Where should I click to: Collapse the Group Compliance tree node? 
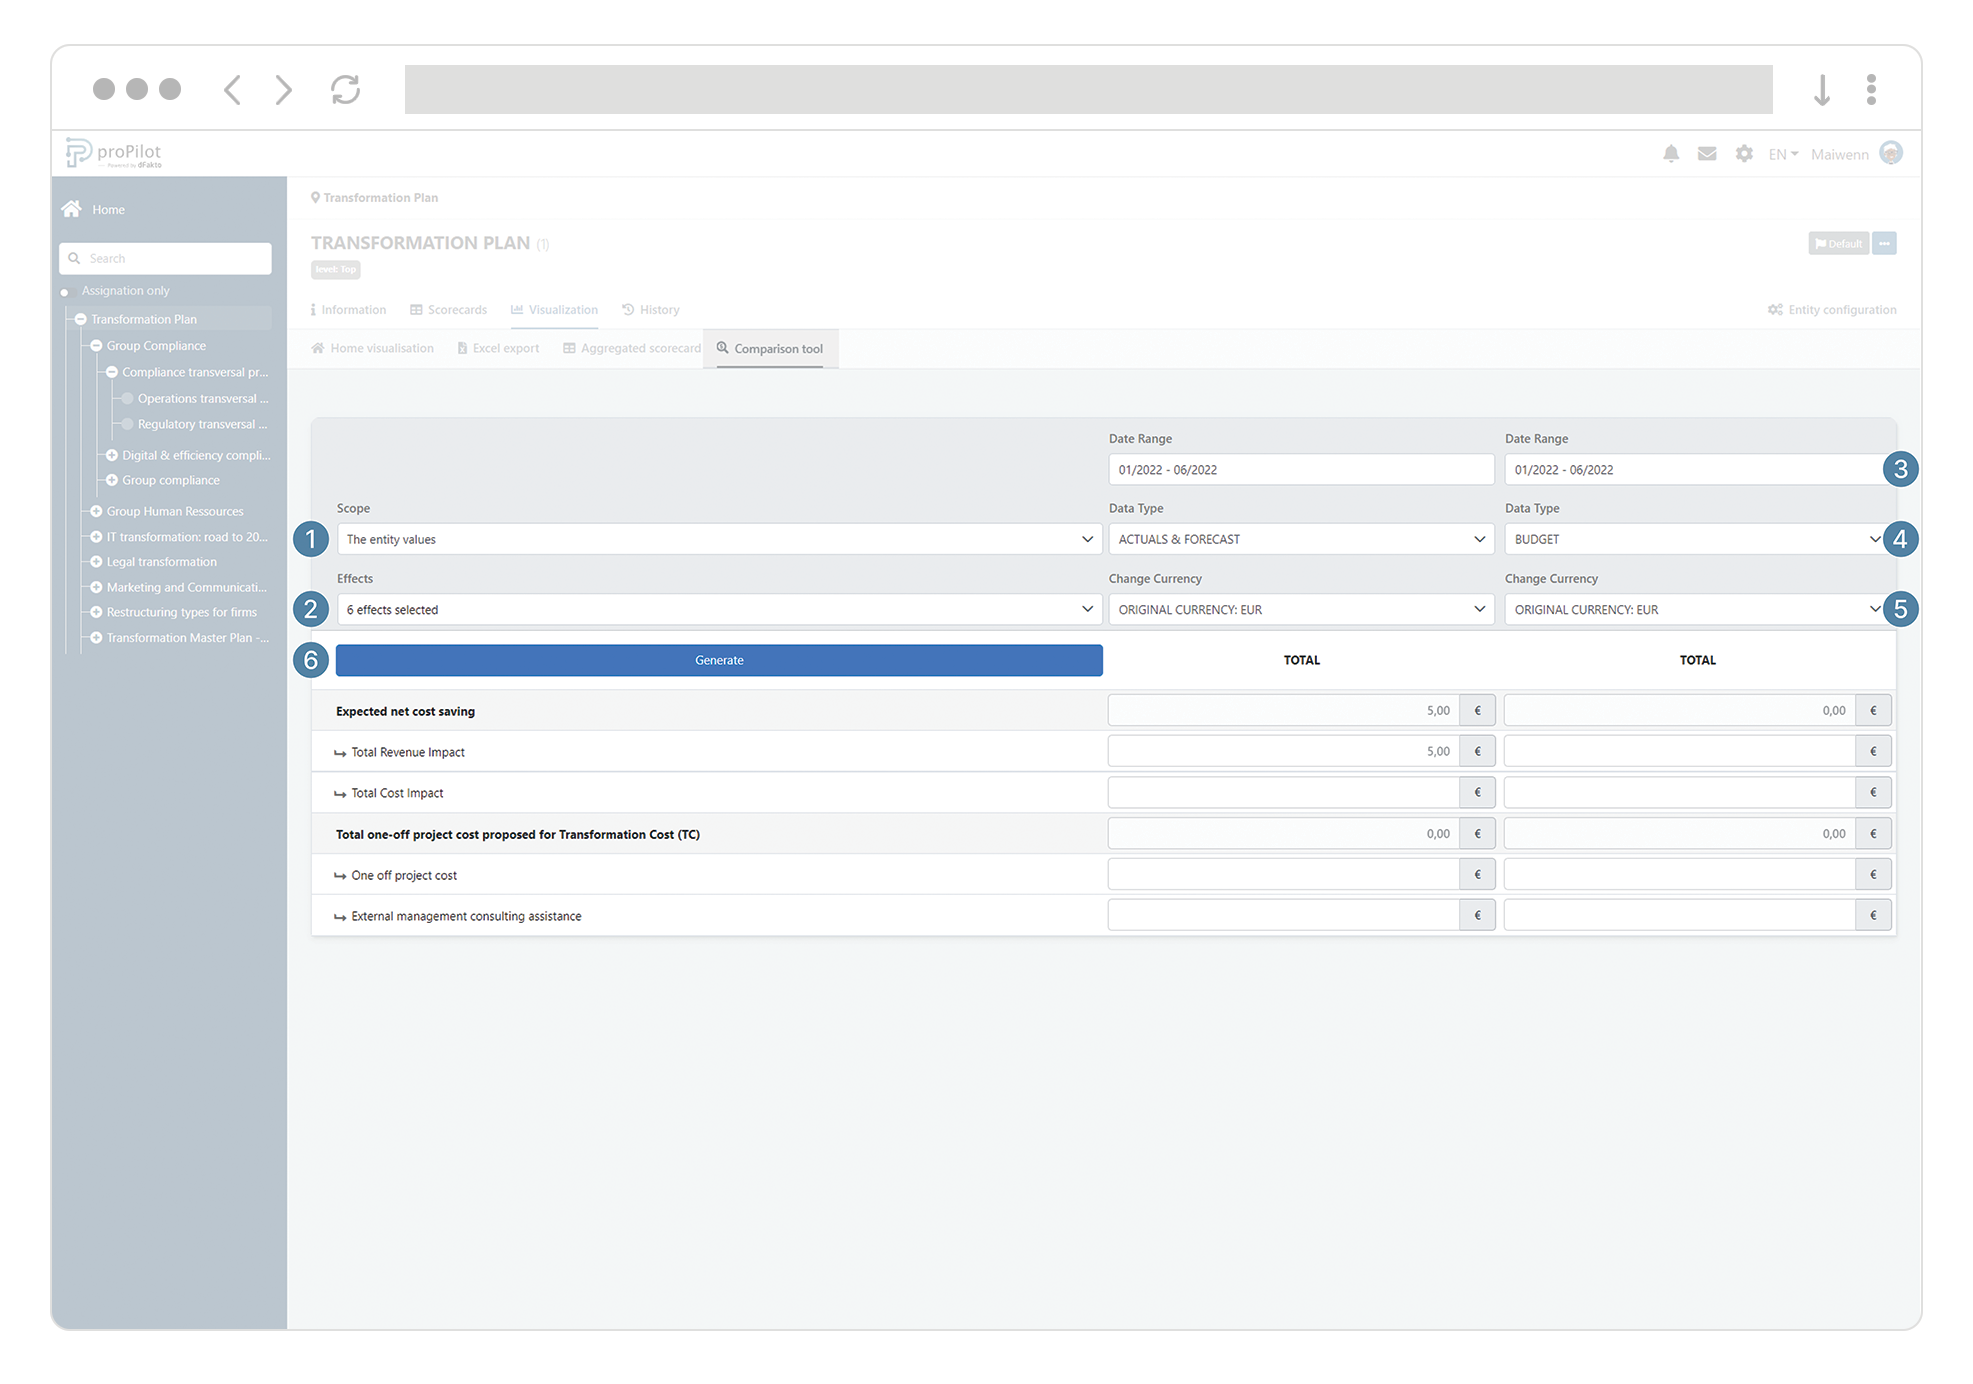[x=97, y=346]
